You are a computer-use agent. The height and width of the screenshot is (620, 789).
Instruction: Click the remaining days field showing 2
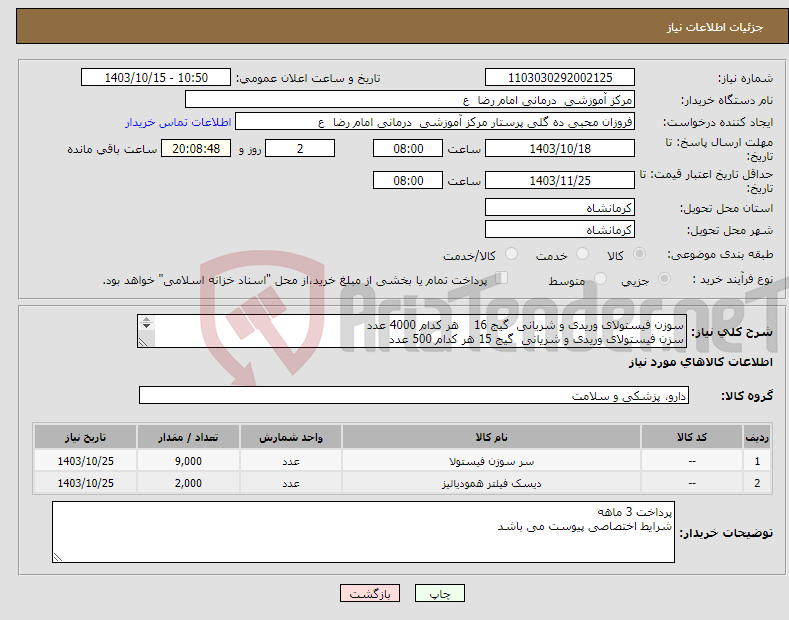pyautogui.click(x=300, y=148)
